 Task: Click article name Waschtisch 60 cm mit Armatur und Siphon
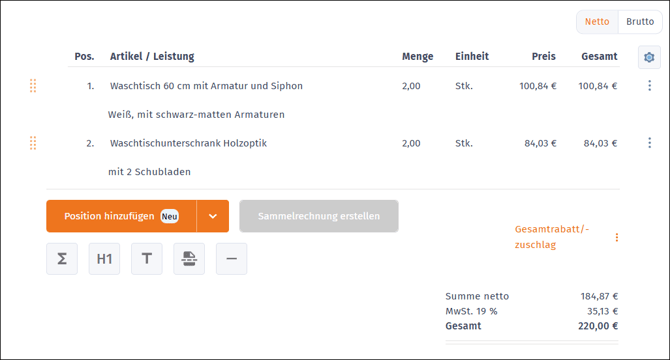pos(206,86)
